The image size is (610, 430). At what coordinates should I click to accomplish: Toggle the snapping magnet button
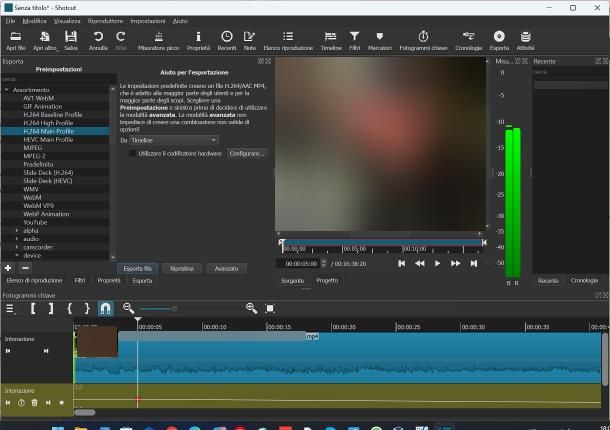[x=105, y=309]
